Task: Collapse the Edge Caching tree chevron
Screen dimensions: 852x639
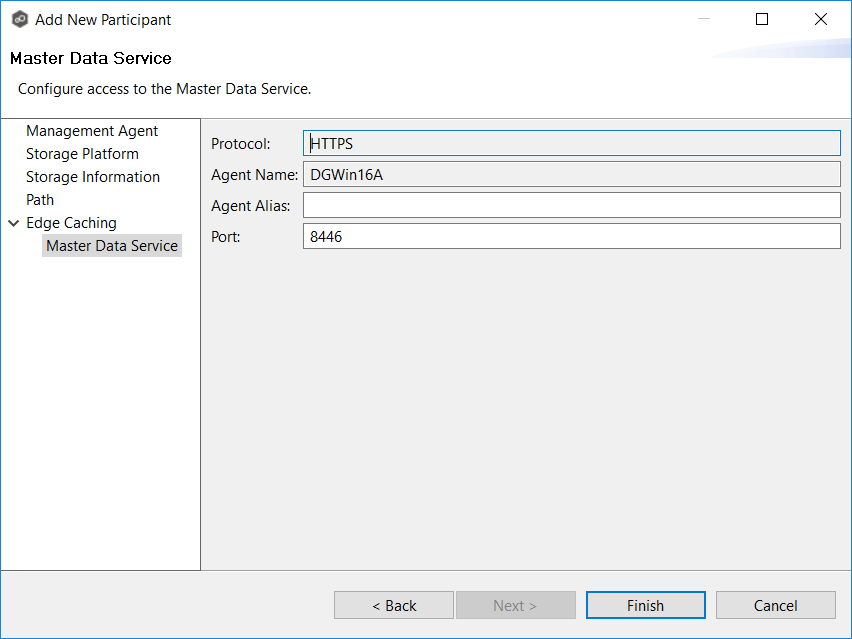Action: click(14, 223)
